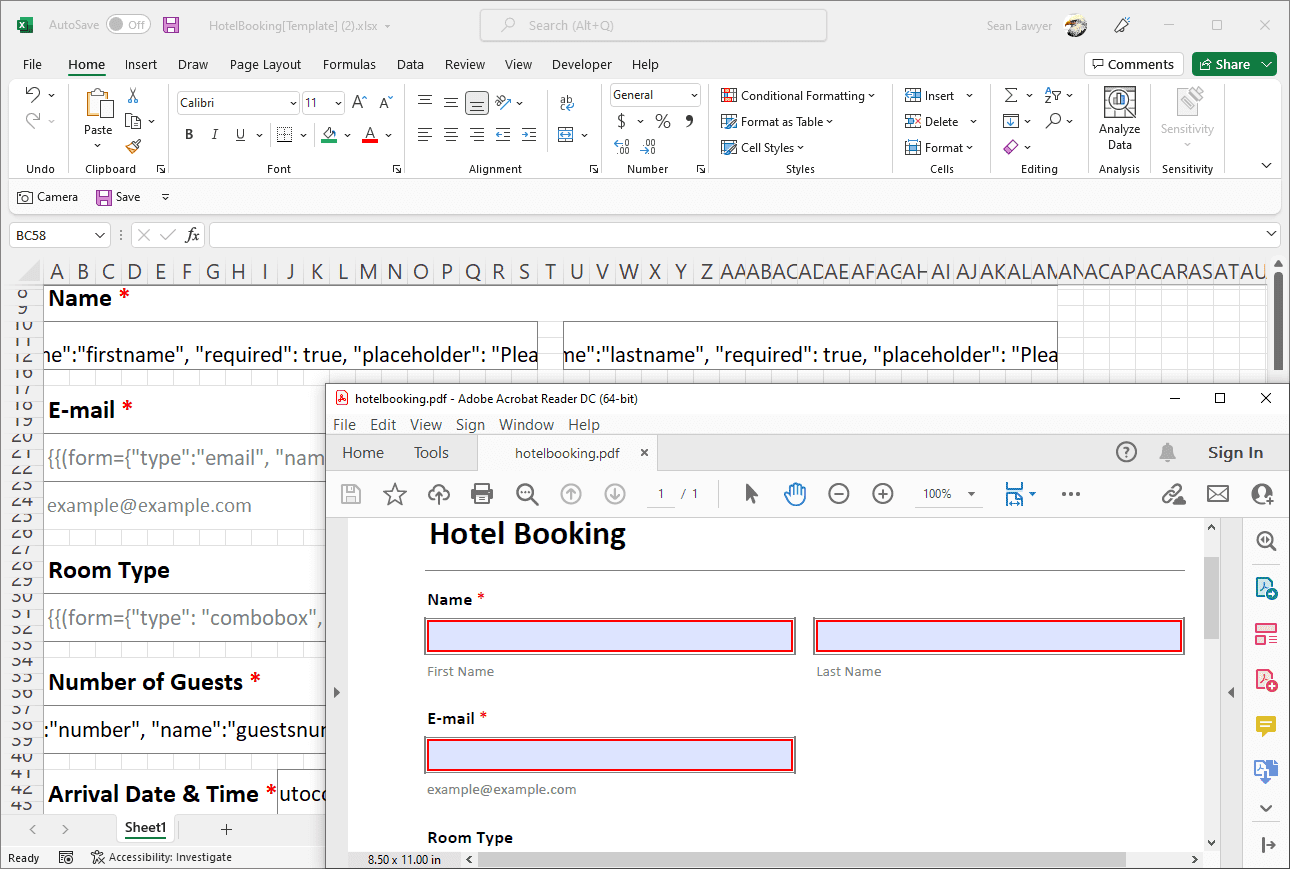Open the font size 11 dropdown
The height and width of the screenshot is (870, 1290).
[x=338, y=103]
